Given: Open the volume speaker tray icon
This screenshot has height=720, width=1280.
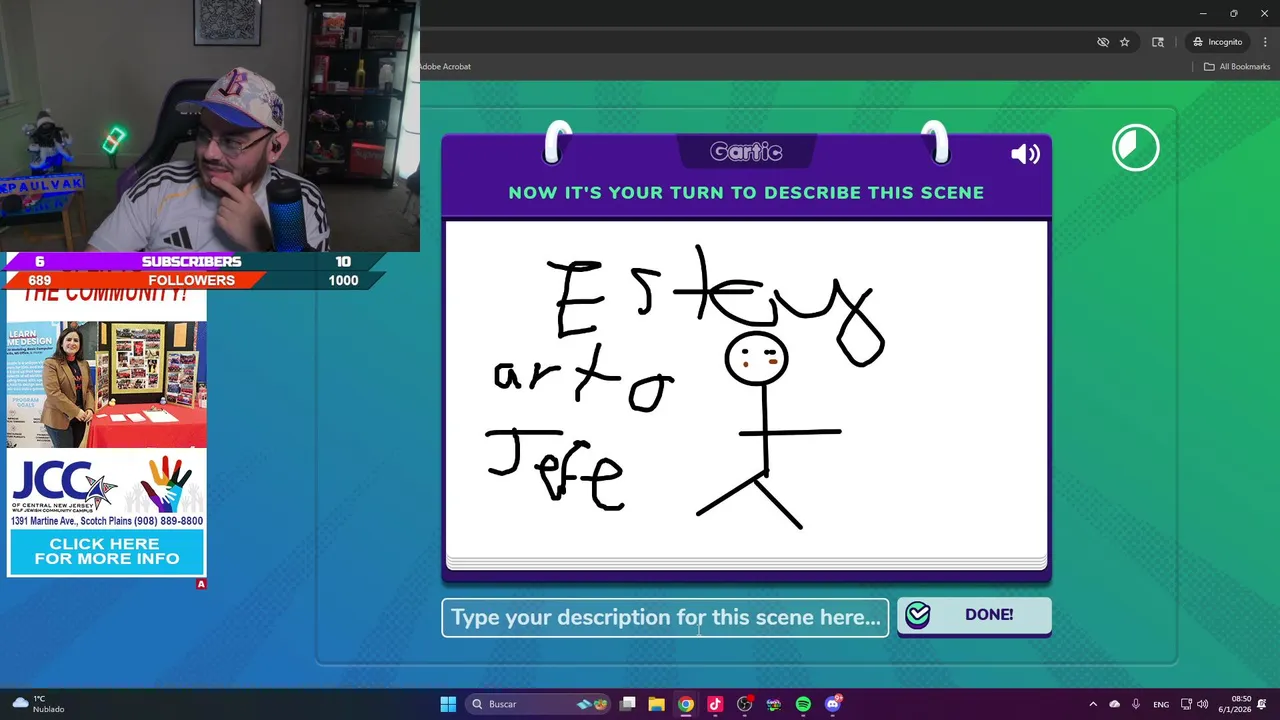Looking at the screenshot, I should [1202, 704].
